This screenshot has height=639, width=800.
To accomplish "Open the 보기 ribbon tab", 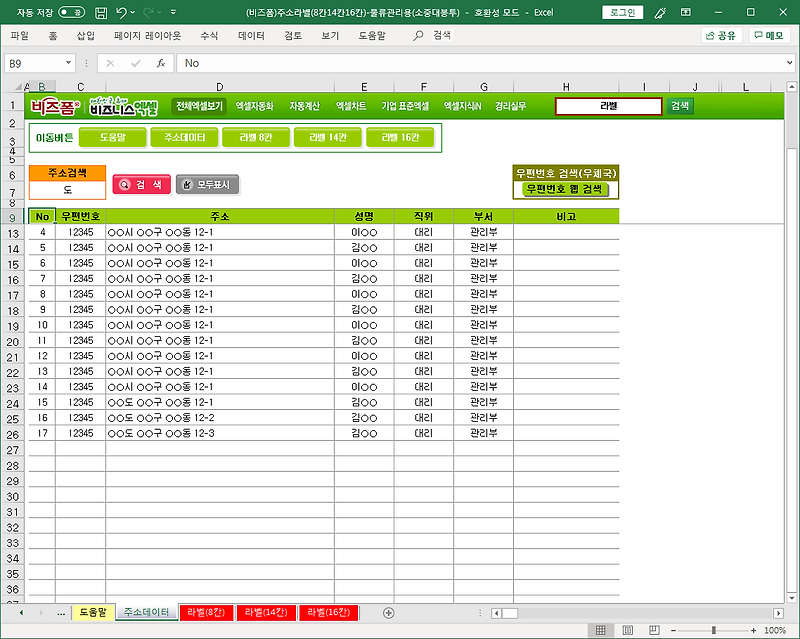I will pyautogui.click(x=330, y=35).
